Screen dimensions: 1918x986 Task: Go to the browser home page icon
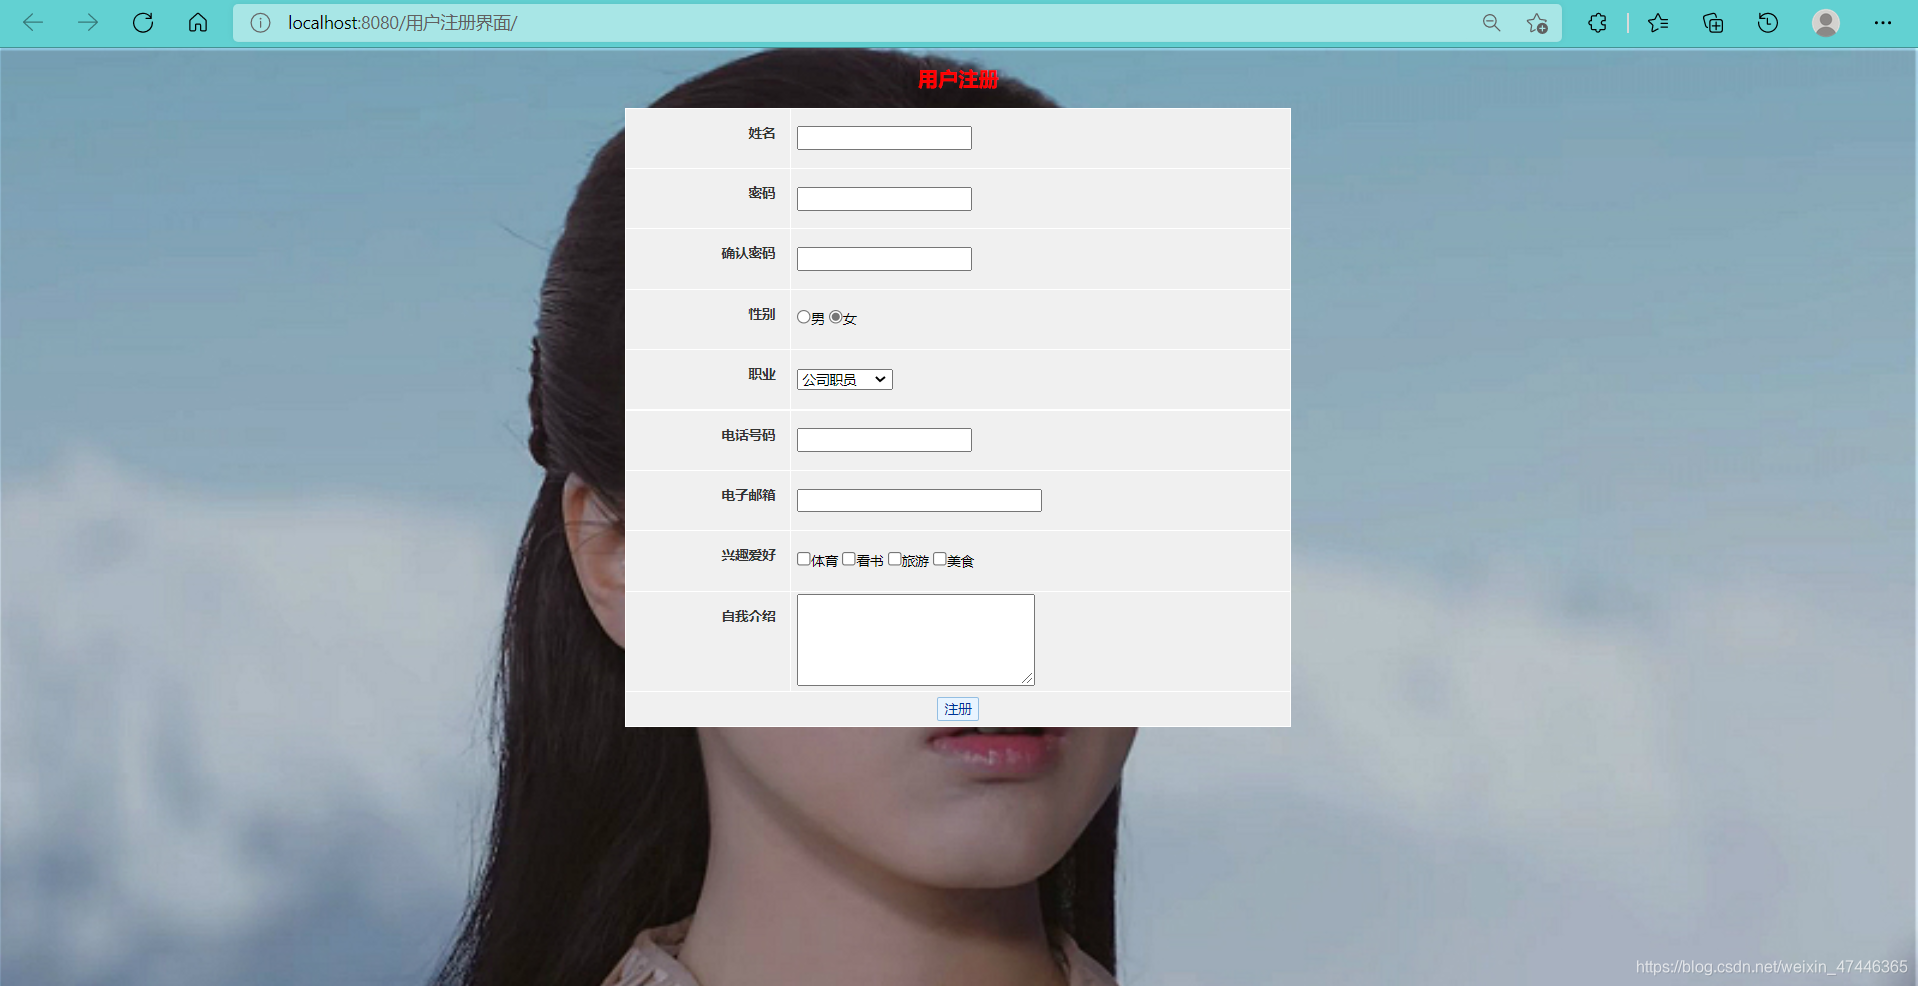pyautogui.click(x=198, y=22)
